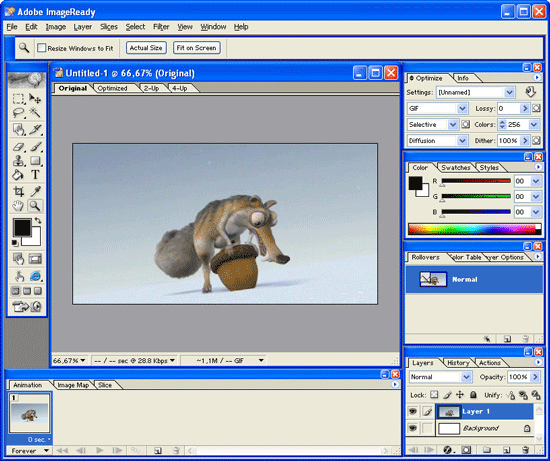Select the Rectangle shape tool
550x461 pixels.
35,161
